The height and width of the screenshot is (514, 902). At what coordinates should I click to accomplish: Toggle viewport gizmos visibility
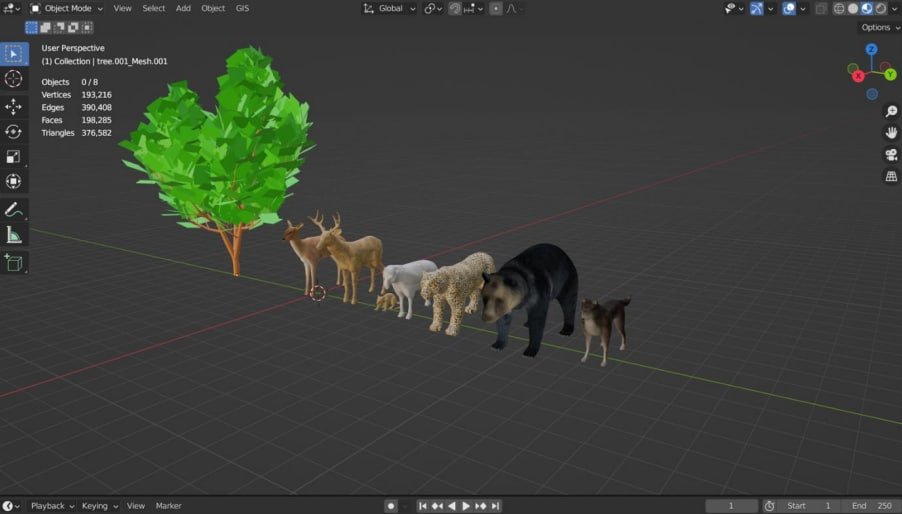pyautogui.click(x=756, y=9)
